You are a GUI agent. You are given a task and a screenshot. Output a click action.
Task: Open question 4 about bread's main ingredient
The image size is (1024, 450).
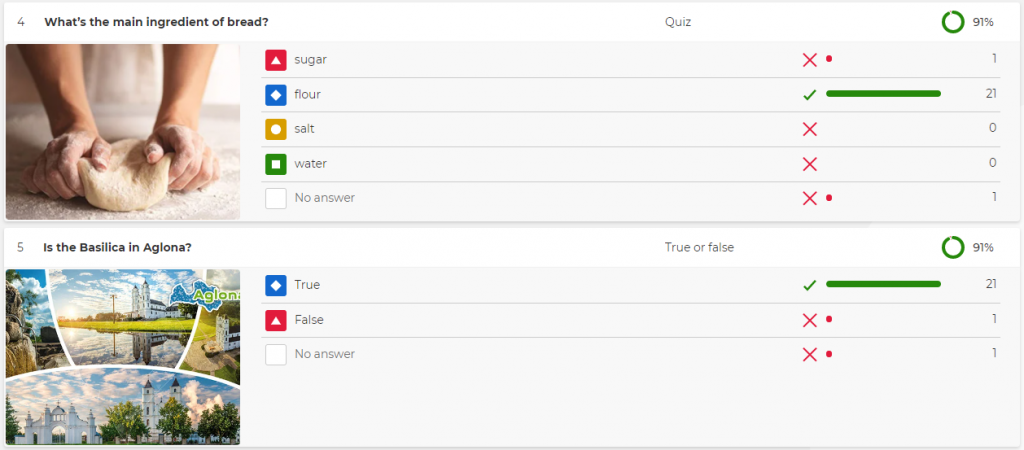[x=156, y=22]
